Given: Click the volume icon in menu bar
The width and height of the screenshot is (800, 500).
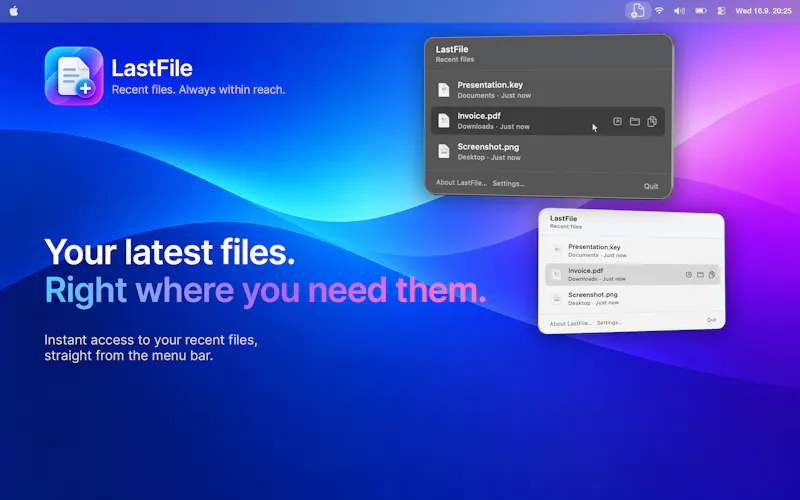Looking at the screenshot, I should tap(679, 11).
